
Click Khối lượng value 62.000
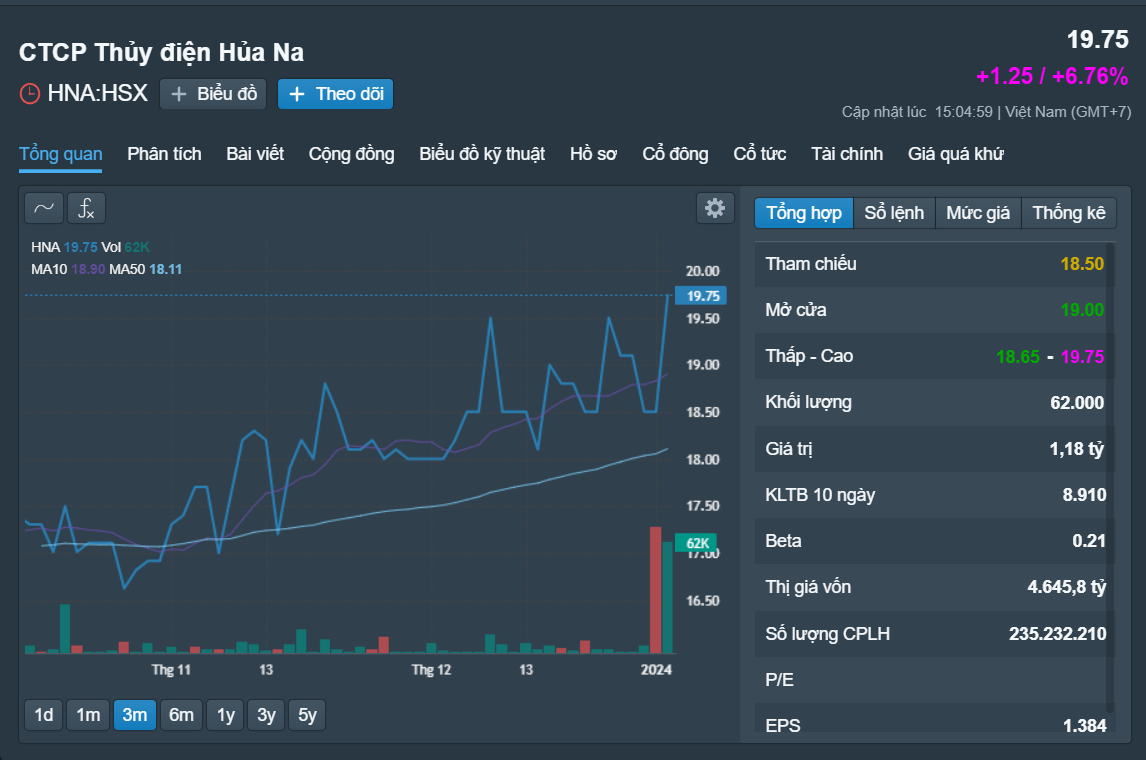(1077, 403)
